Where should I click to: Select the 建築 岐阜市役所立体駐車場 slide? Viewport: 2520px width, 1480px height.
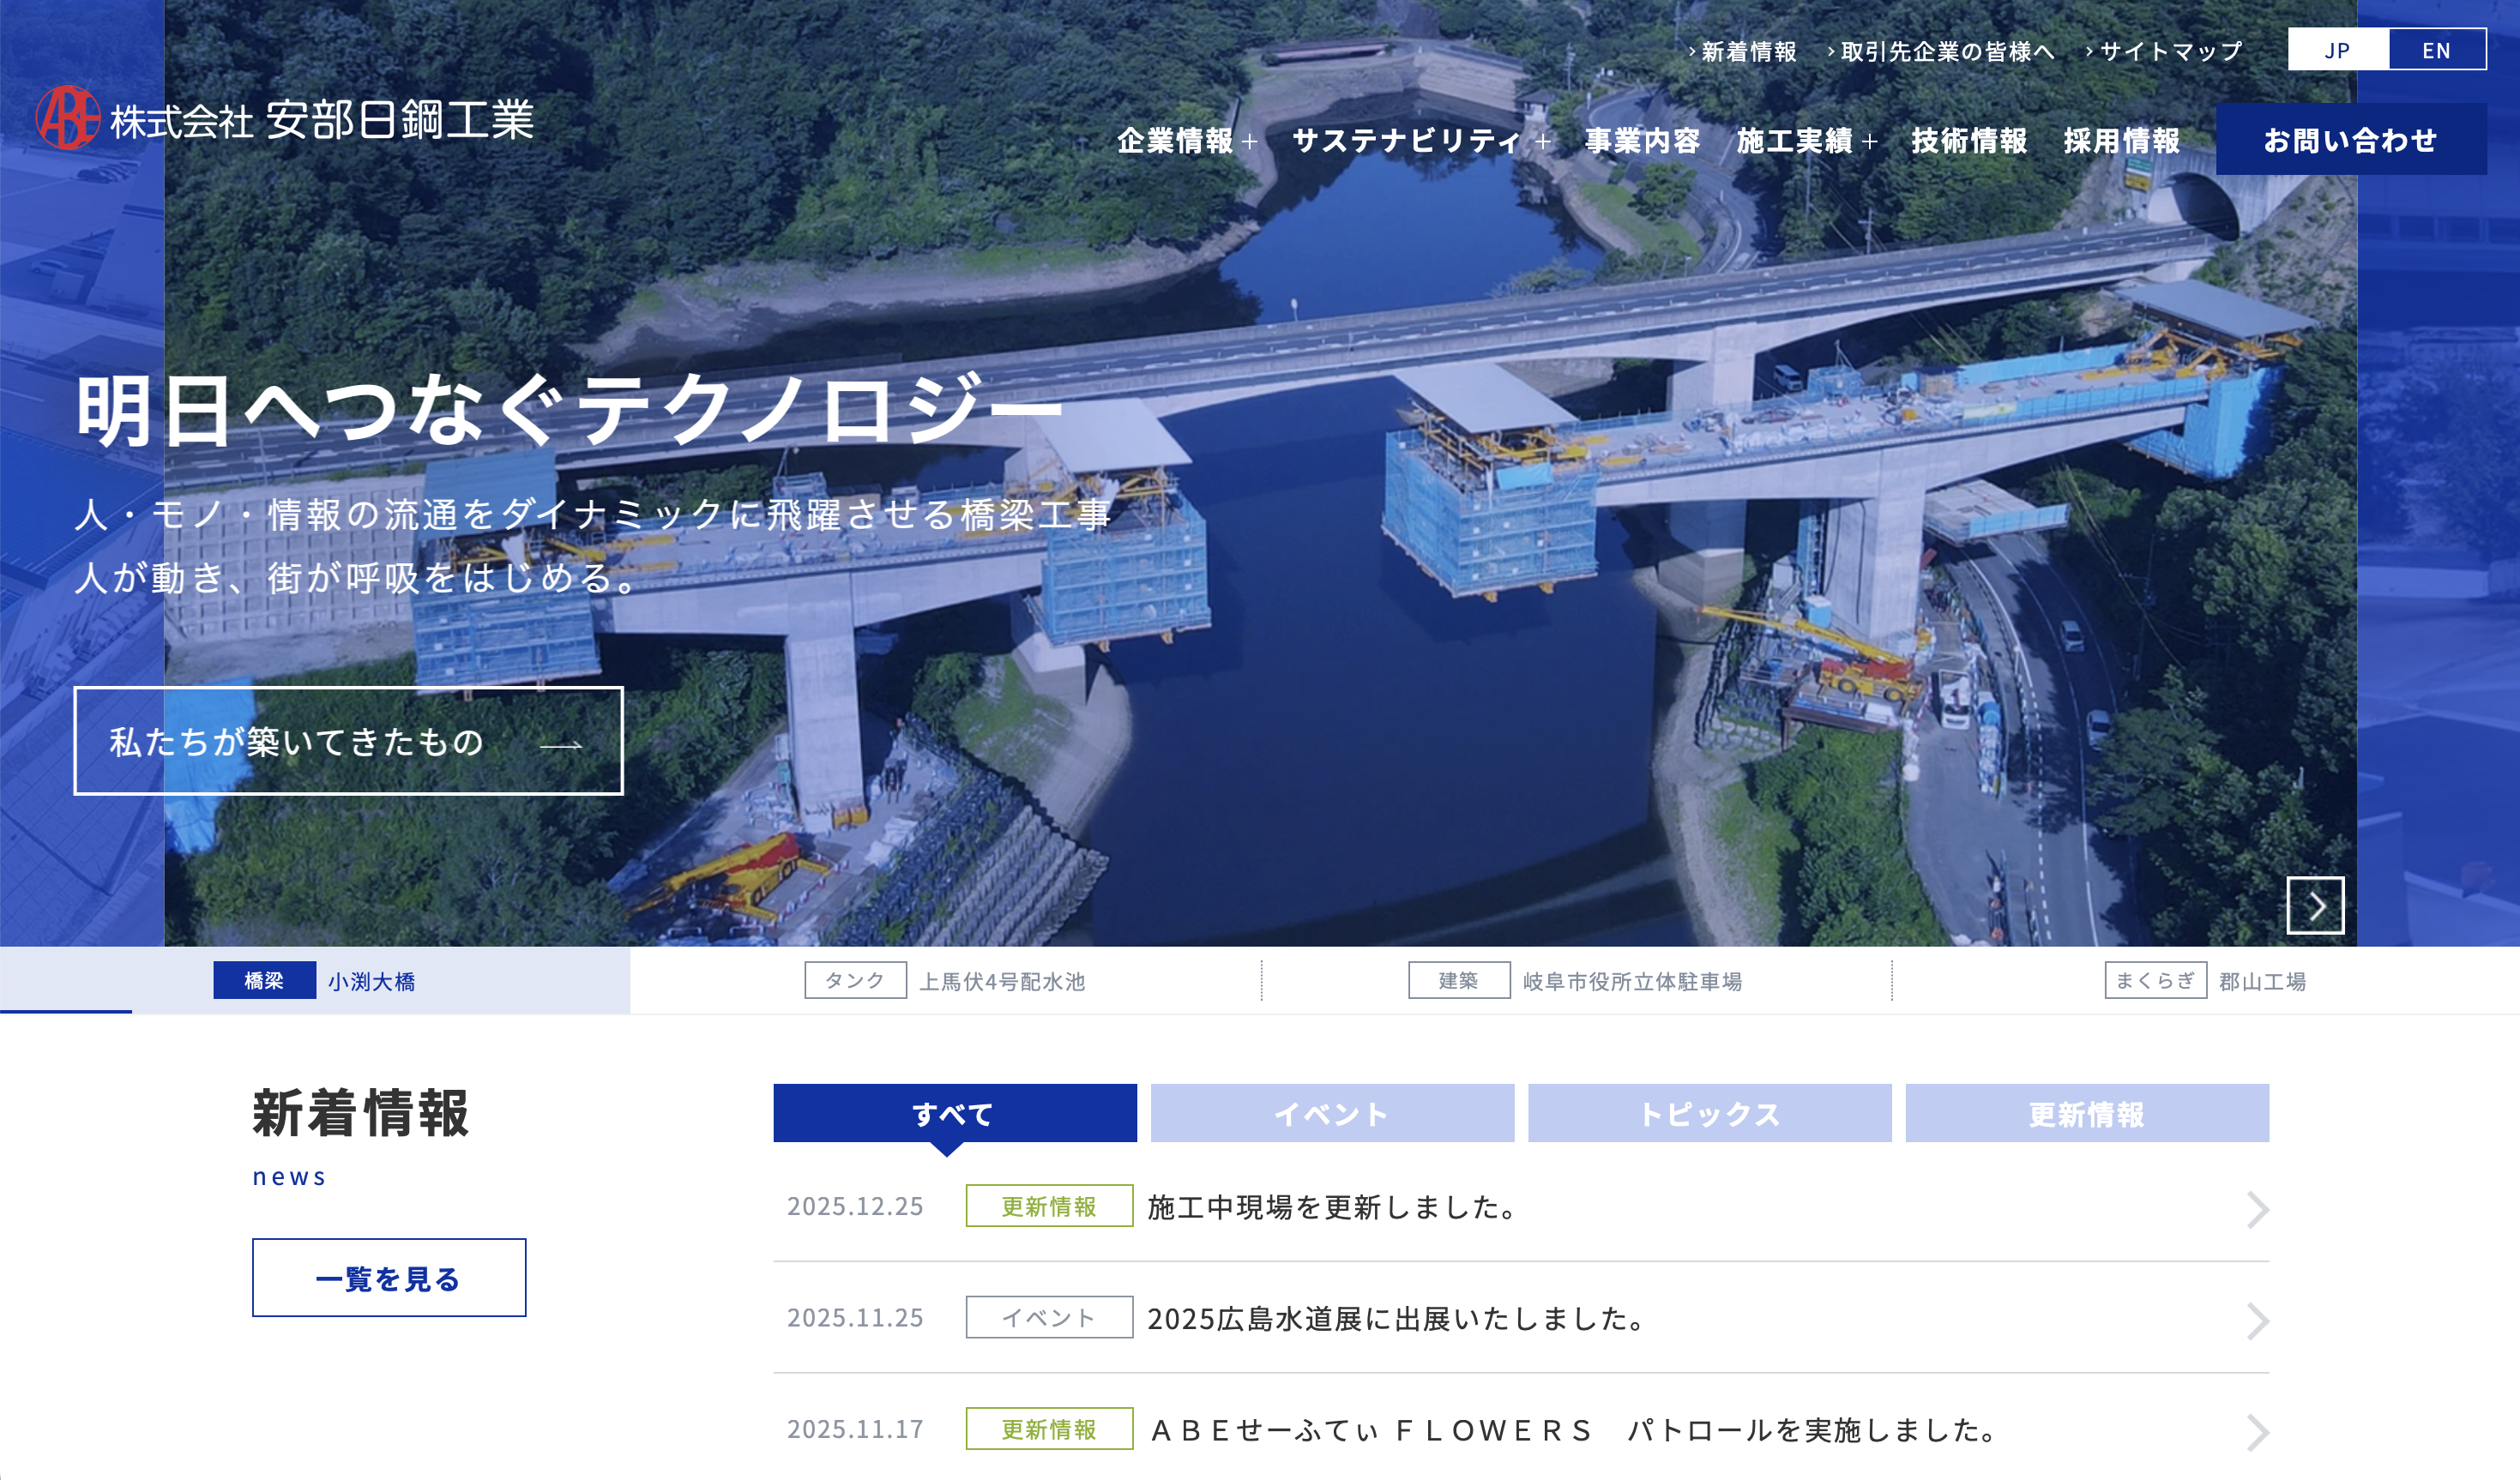tap(1575, 981)
